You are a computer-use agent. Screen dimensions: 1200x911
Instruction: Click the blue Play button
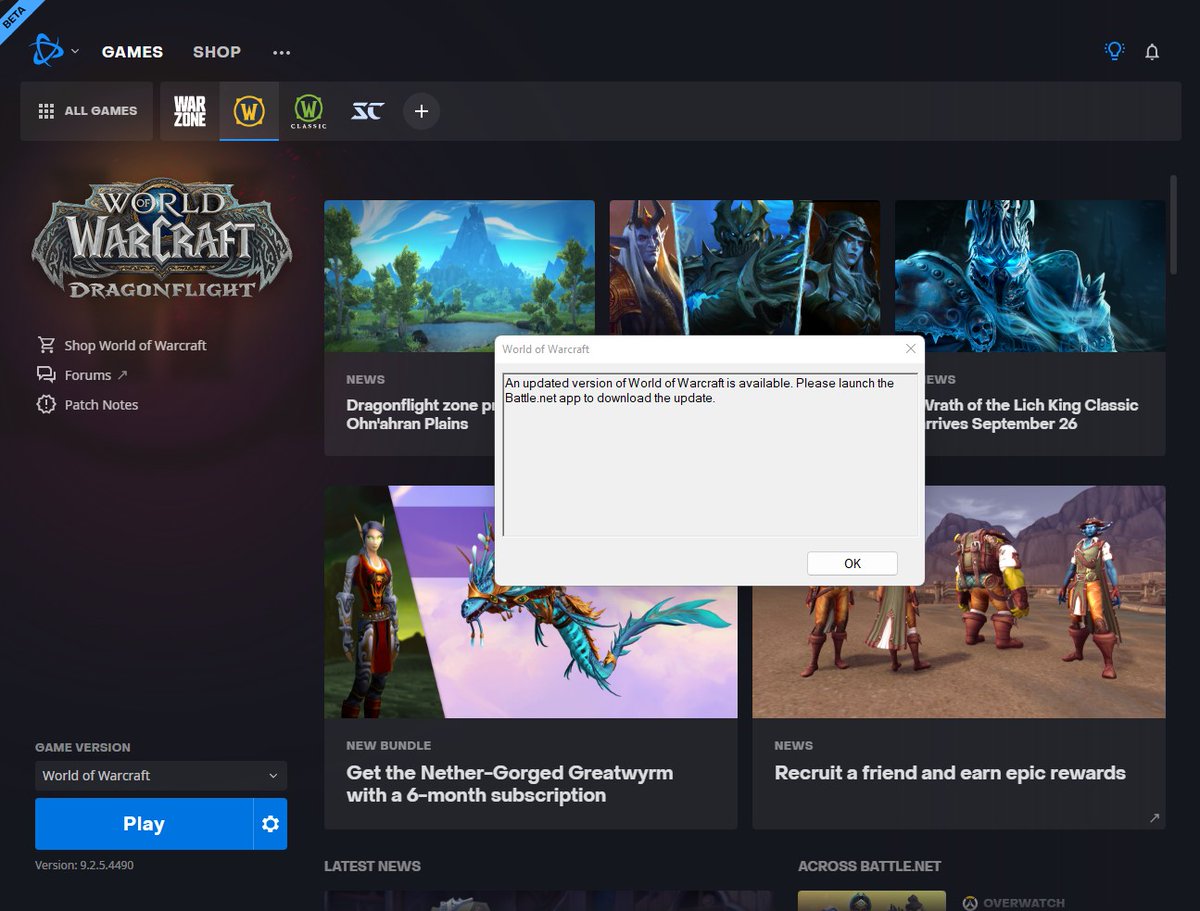144,824
